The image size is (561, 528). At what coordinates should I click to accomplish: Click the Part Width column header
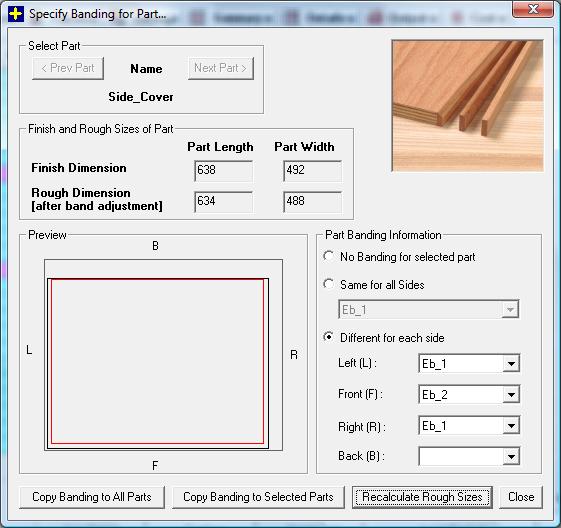click(x=304, y=147)
